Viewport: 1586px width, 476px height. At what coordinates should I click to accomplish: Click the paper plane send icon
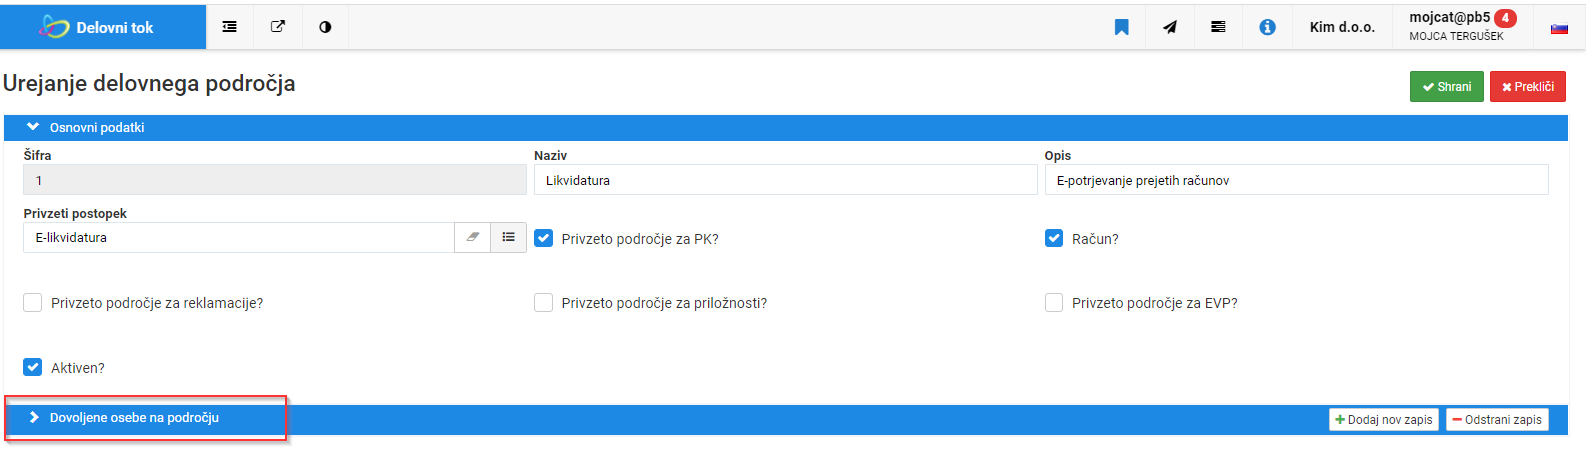point(1170,27)
